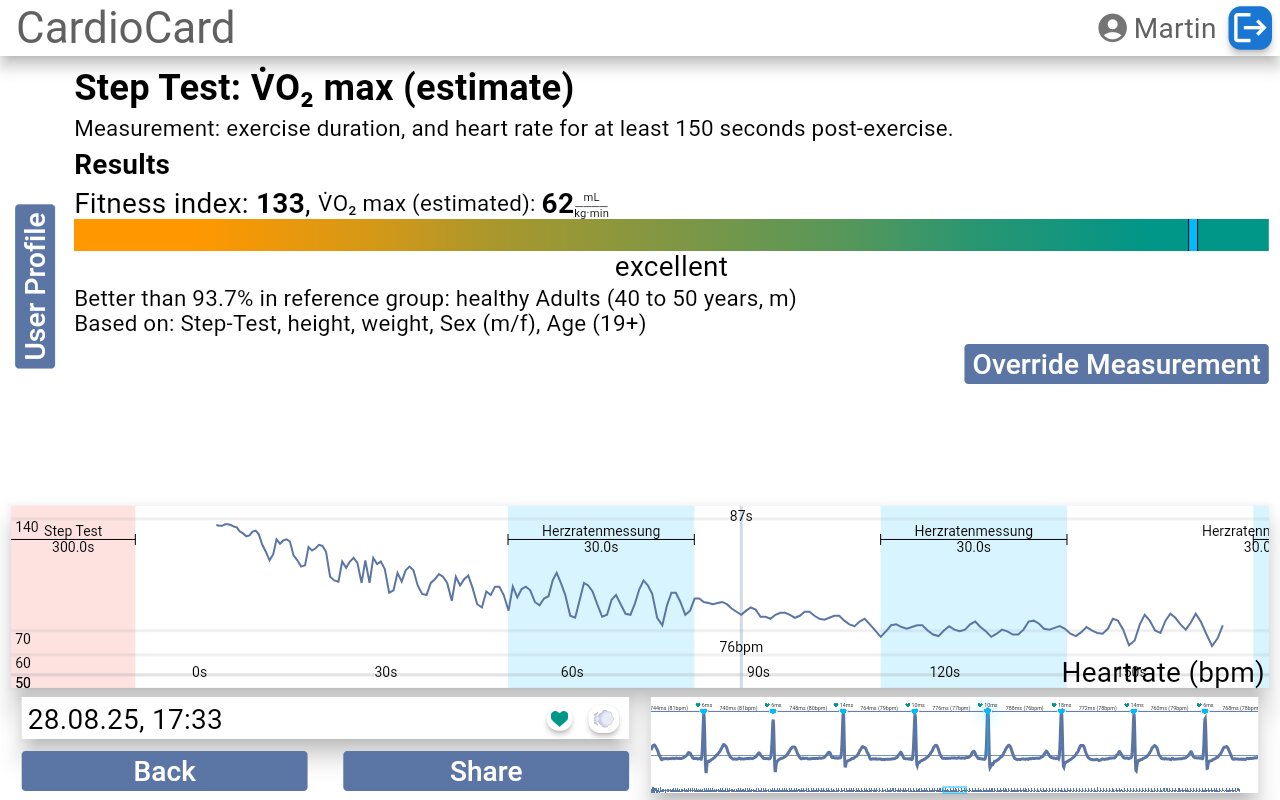Viewport: 1280px width, 800px height.
Task: Open the ECG waveform preview thumbnail
Action: coord(954,743)
